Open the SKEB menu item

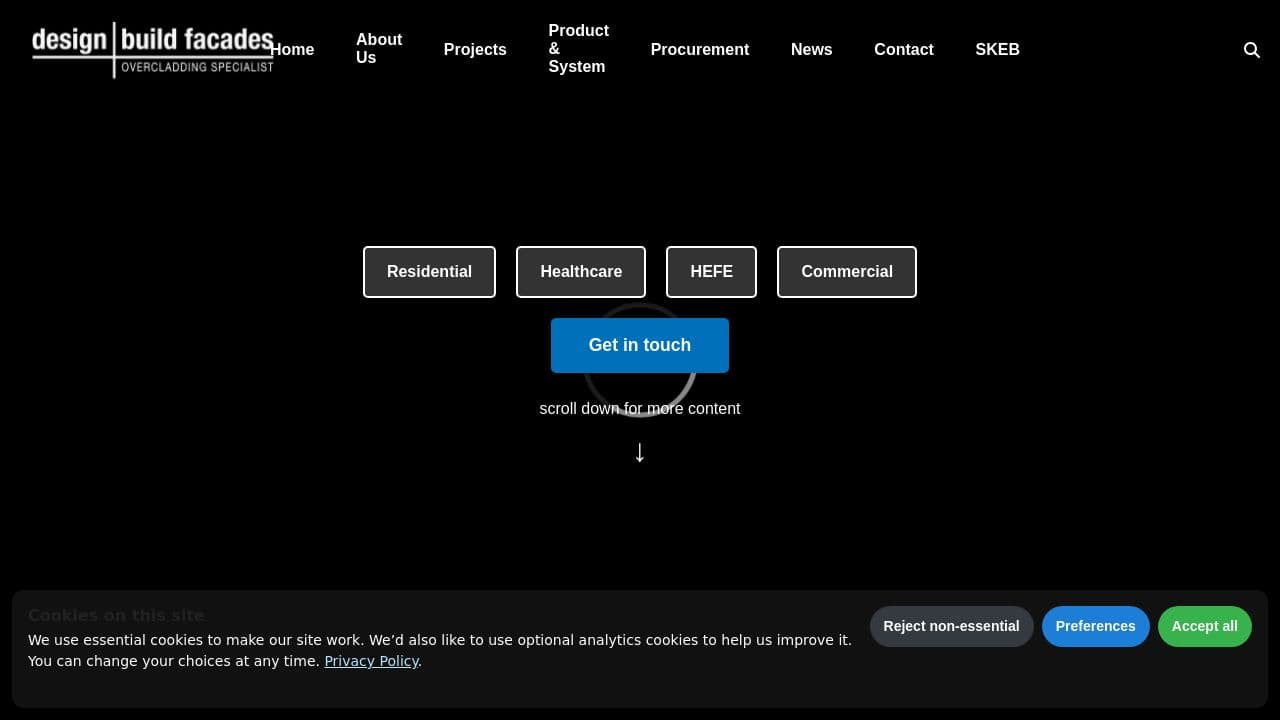point(998,50)
